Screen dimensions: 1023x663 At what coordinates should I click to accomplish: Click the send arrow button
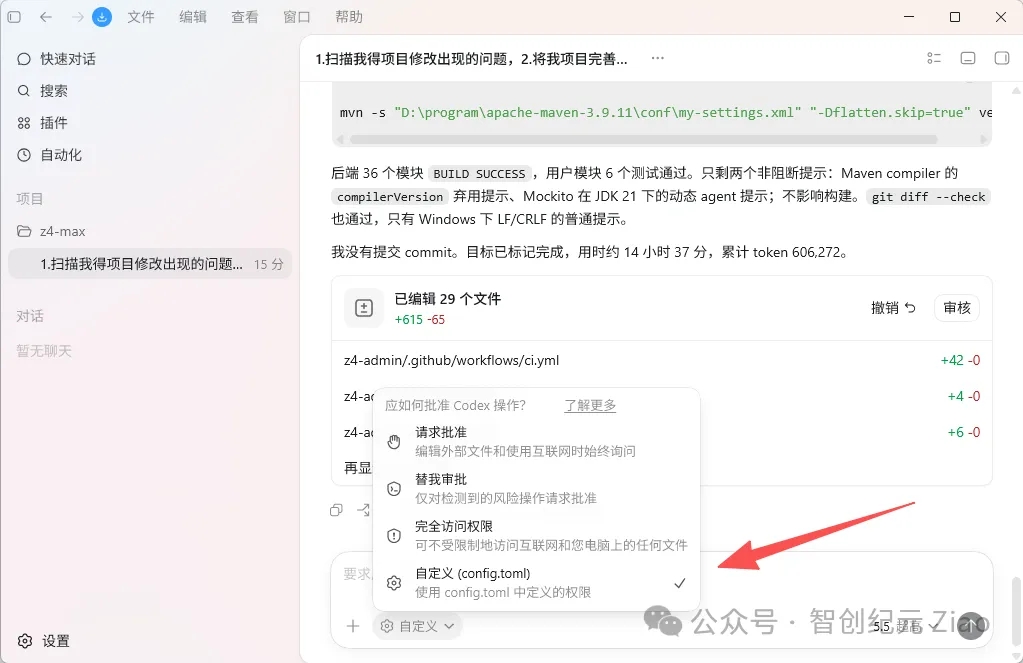coord(971,626)
